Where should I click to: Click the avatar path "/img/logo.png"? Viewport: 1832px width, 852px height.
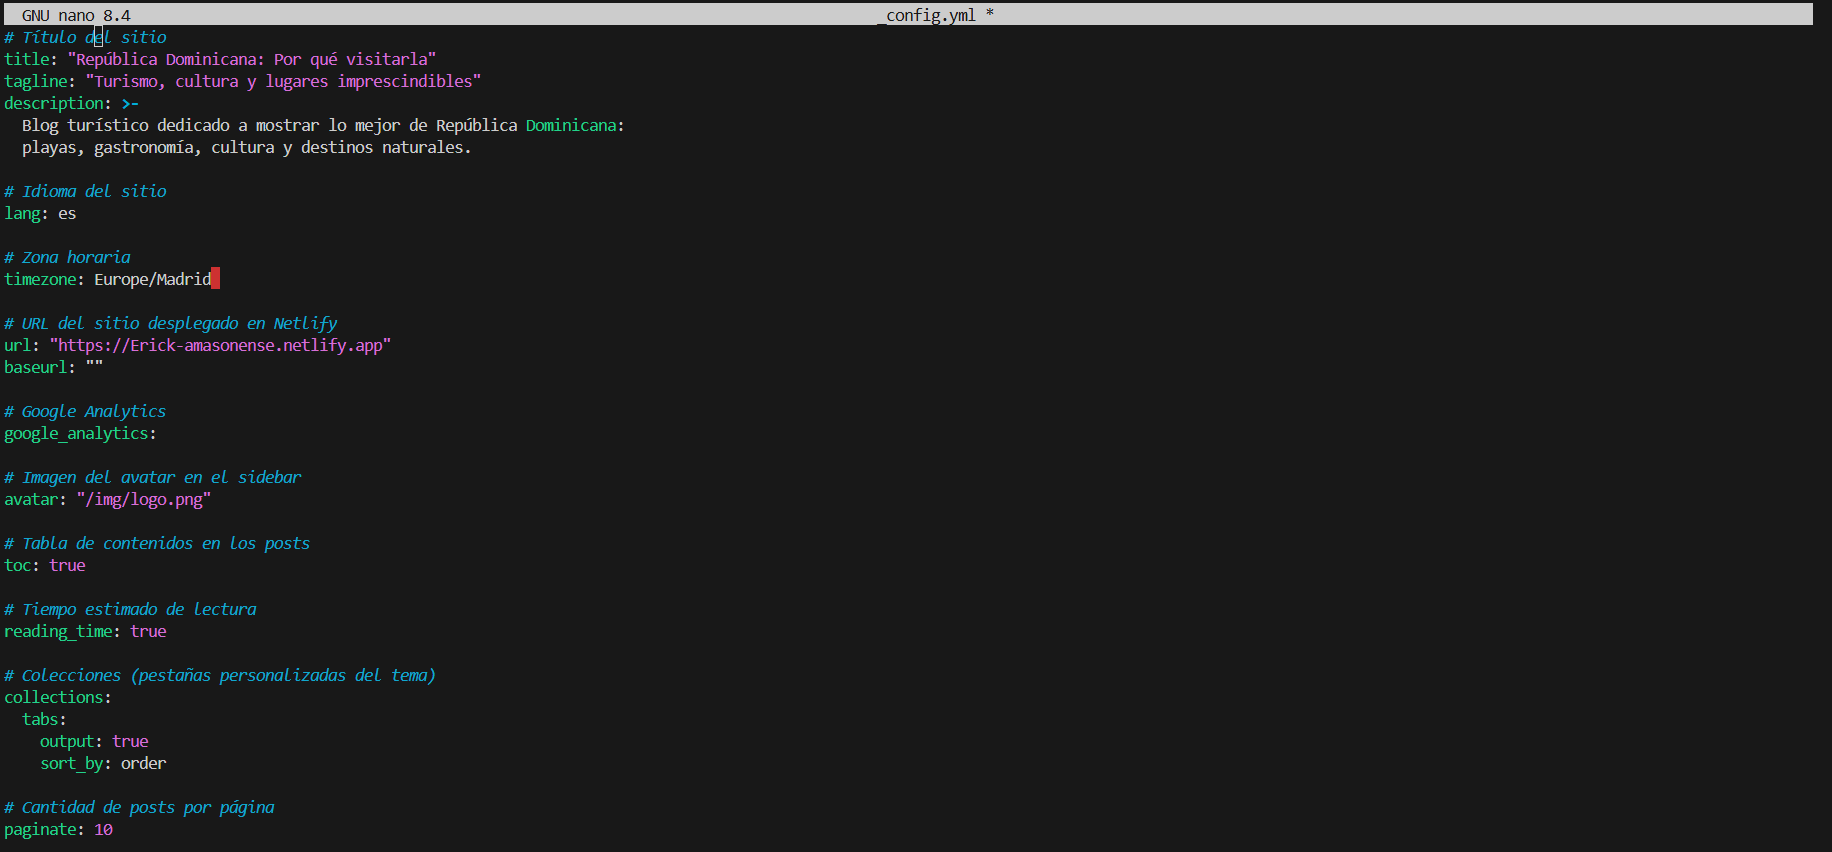(x=143, y=499)
